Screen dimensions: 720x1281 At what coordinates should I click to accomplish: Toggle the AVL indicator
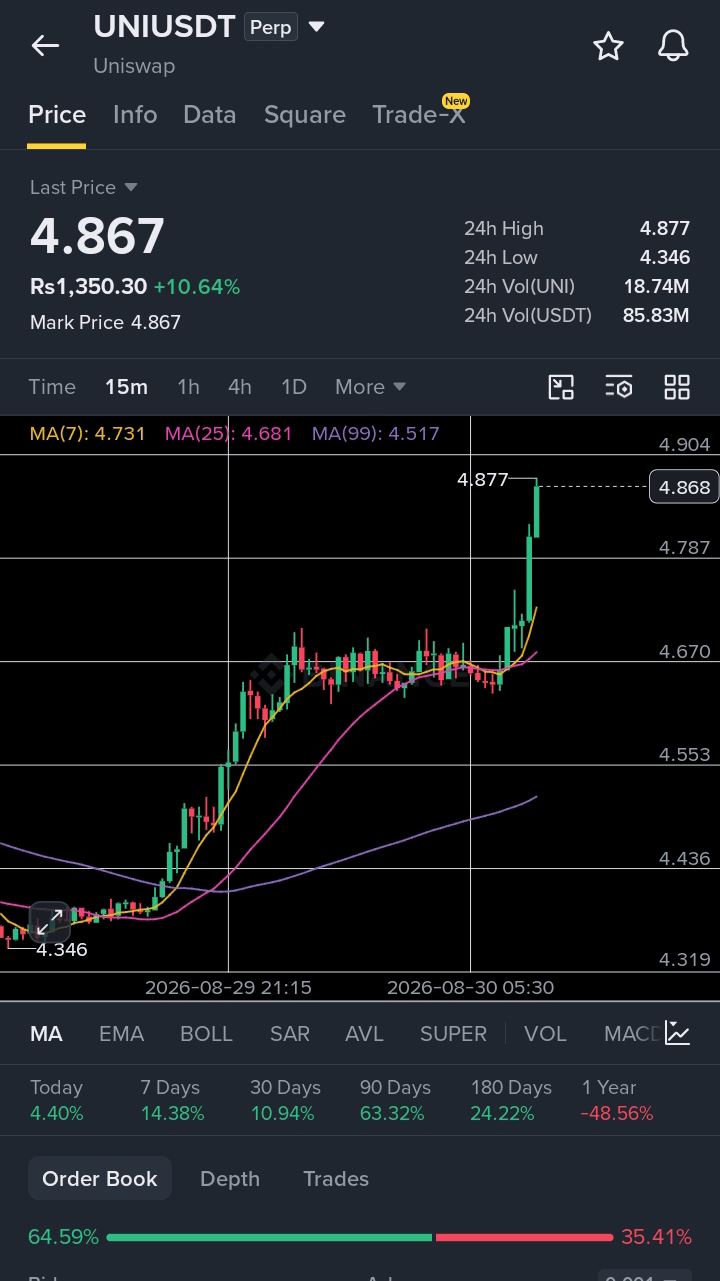tap(364, 1034)
